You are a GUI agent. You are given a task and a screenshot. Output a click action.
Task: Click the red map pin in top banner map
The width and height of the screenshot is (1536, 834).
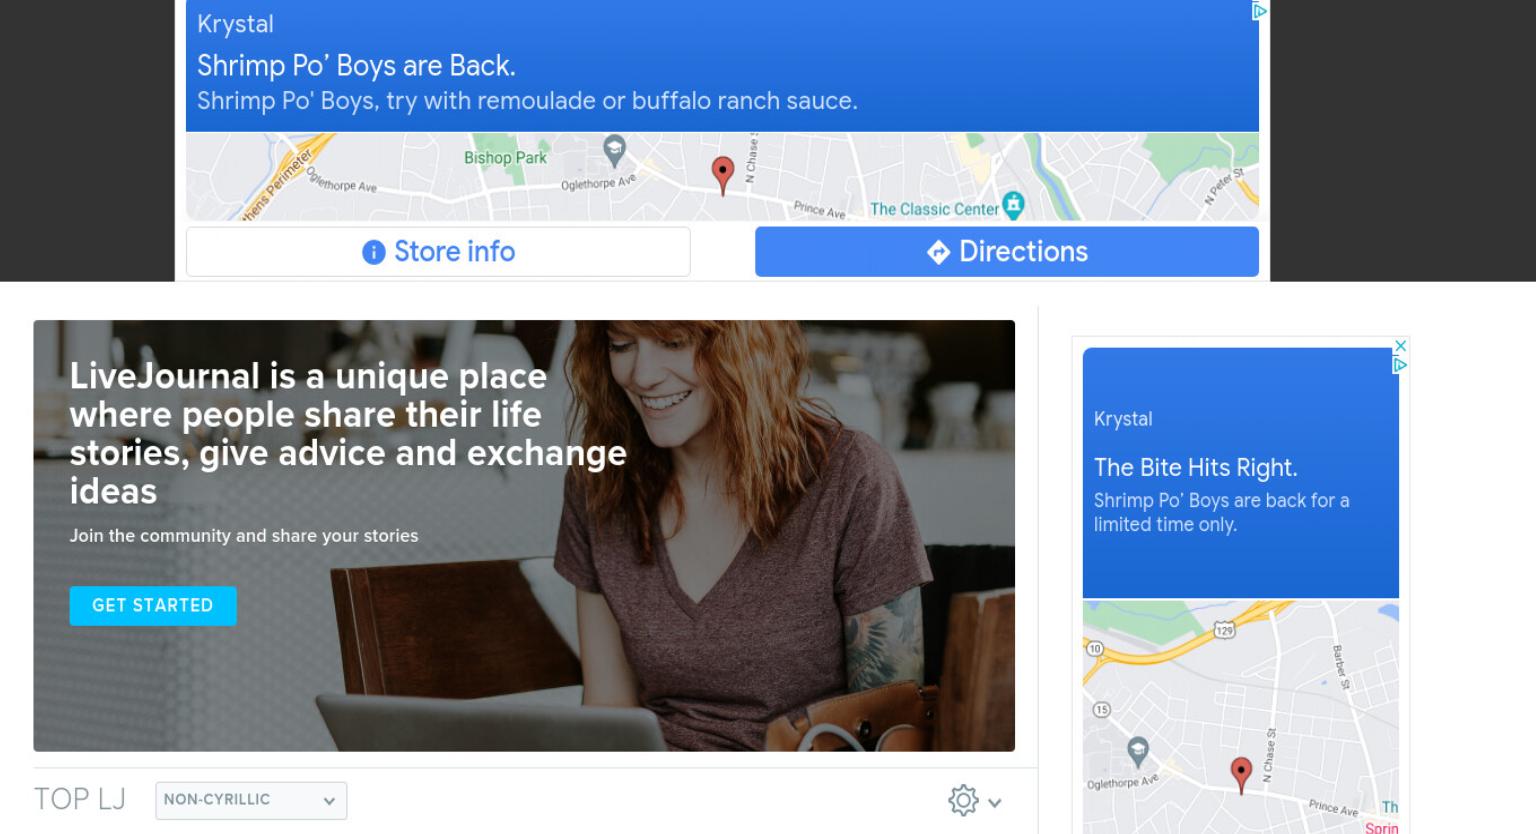click(x=722, y=175)
